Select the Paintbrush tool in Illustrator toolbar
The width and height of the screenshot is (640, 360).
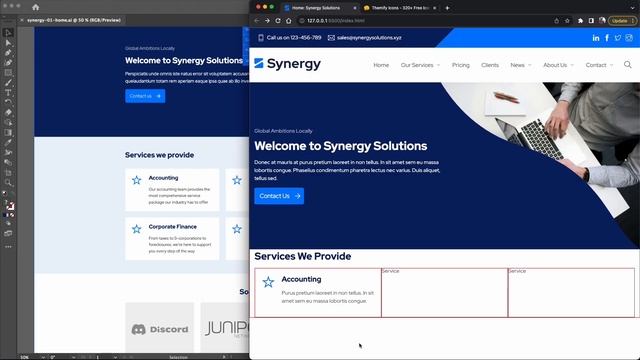point(8,83)
